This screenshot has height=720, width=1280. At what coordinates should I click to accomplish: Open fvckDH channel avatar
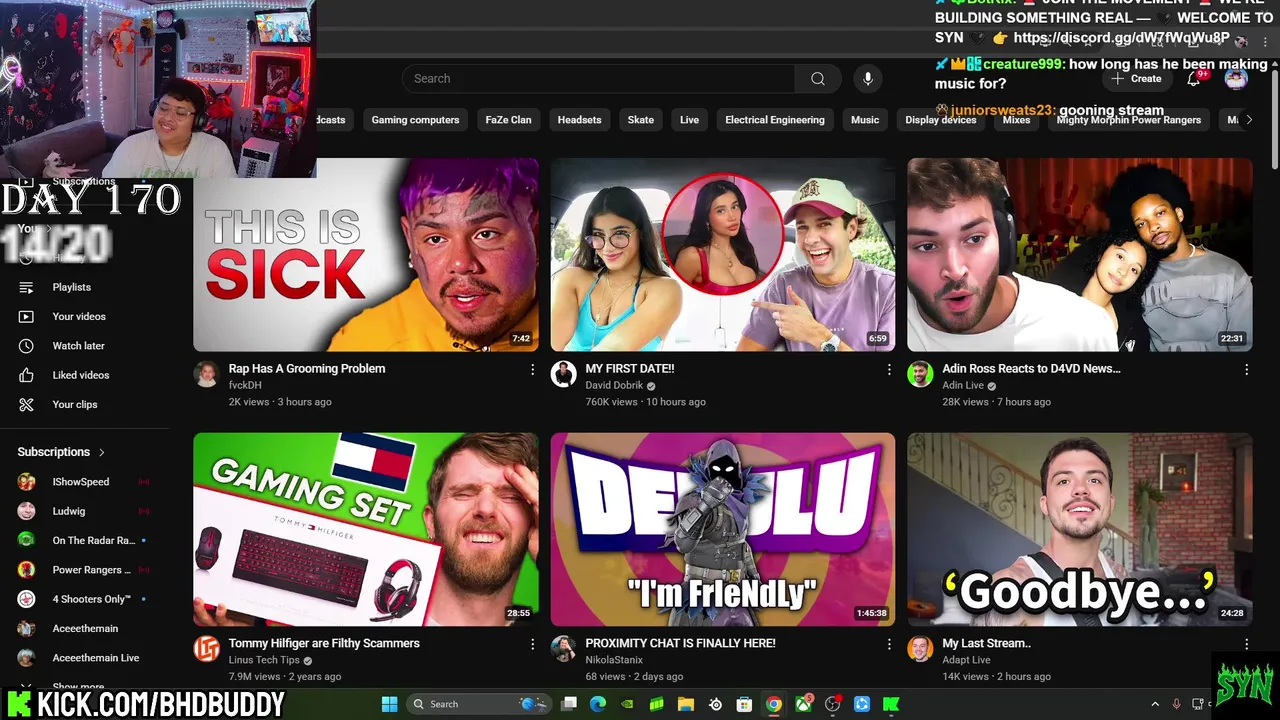[x=207, y=374]
